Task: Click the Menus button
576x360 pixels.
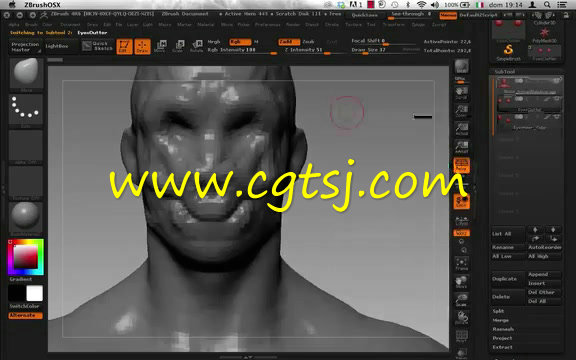Action: tap(448, 15)
